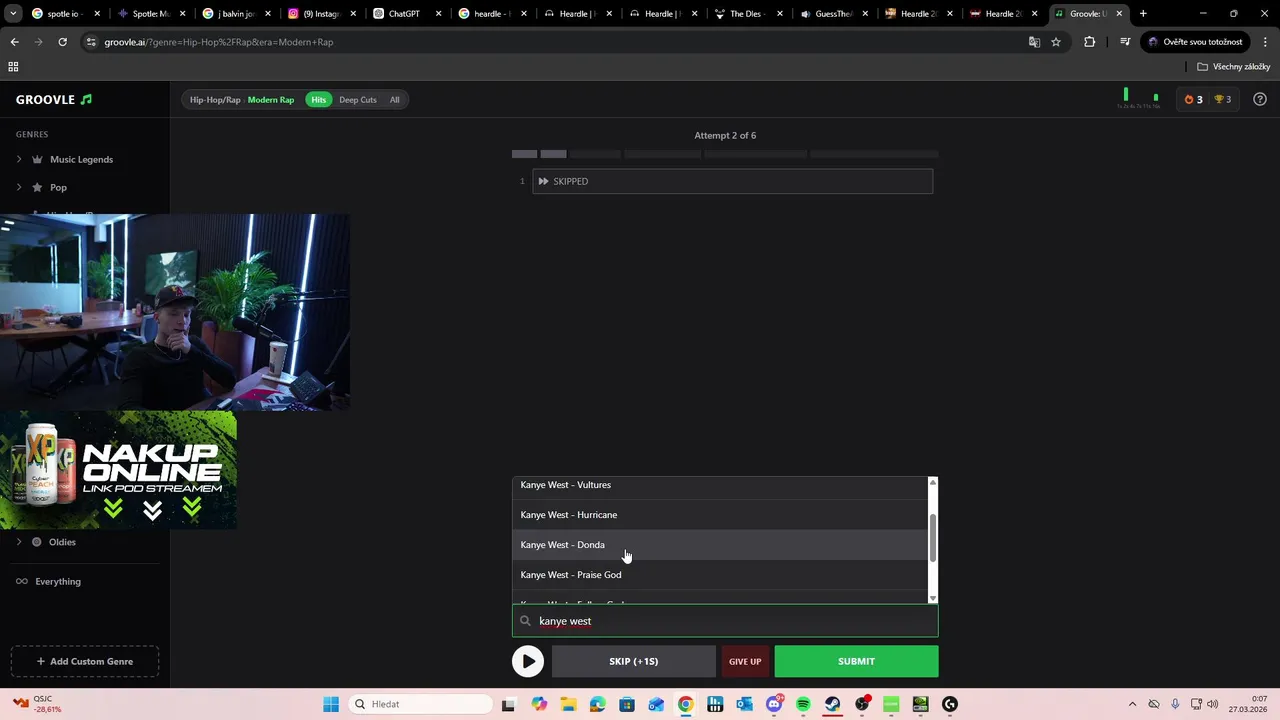Bookmark this page with the star icon
The width and height of the screenshot is (1280, 720).
click(1056, 42)
